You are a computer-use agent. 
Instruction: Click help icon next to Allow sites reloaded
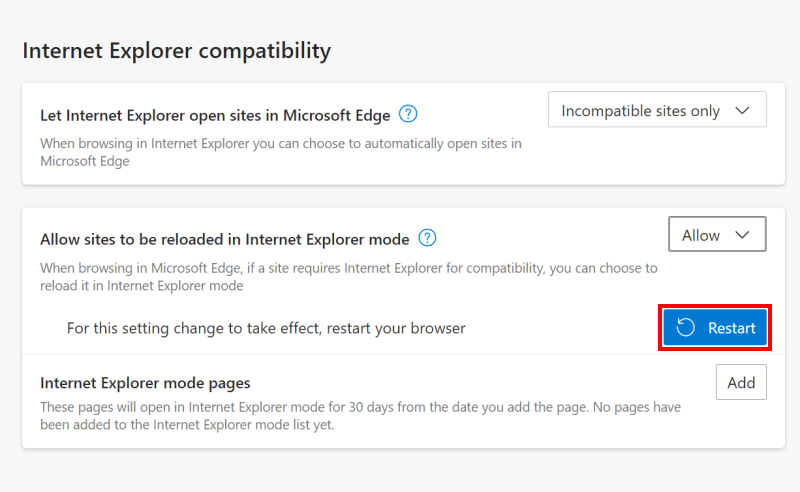click(x=427, y=238)
